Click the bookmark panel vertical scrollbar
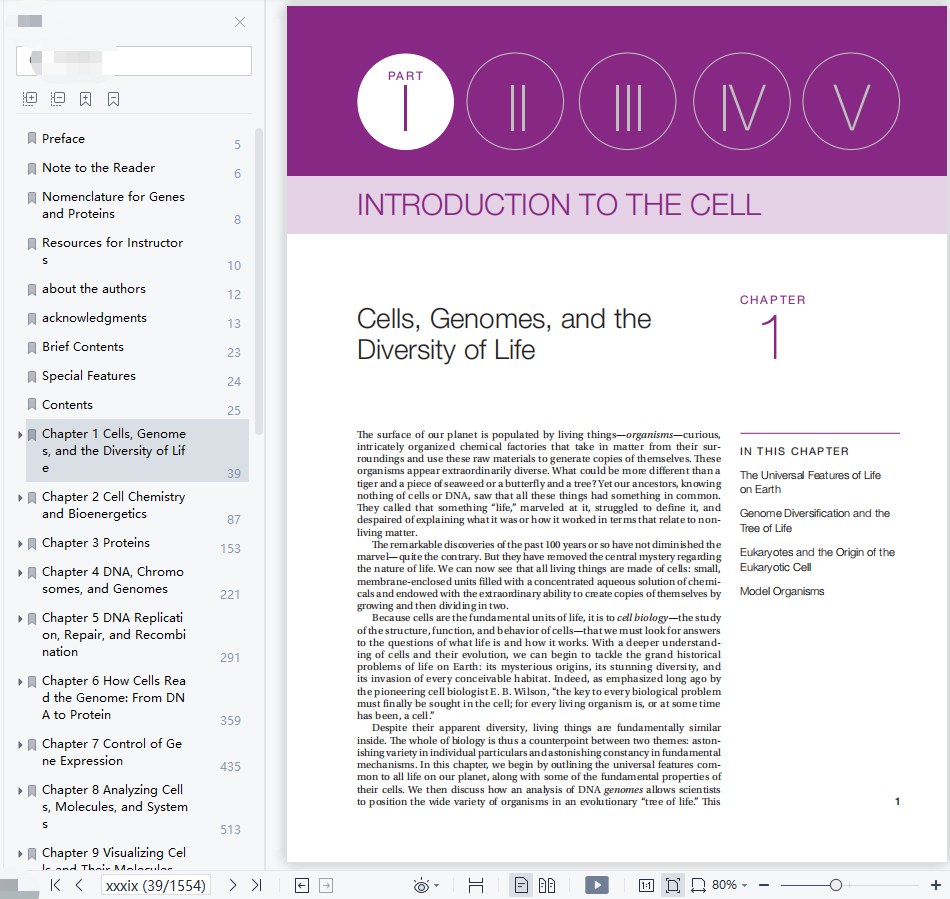 [x=259, y=280]
